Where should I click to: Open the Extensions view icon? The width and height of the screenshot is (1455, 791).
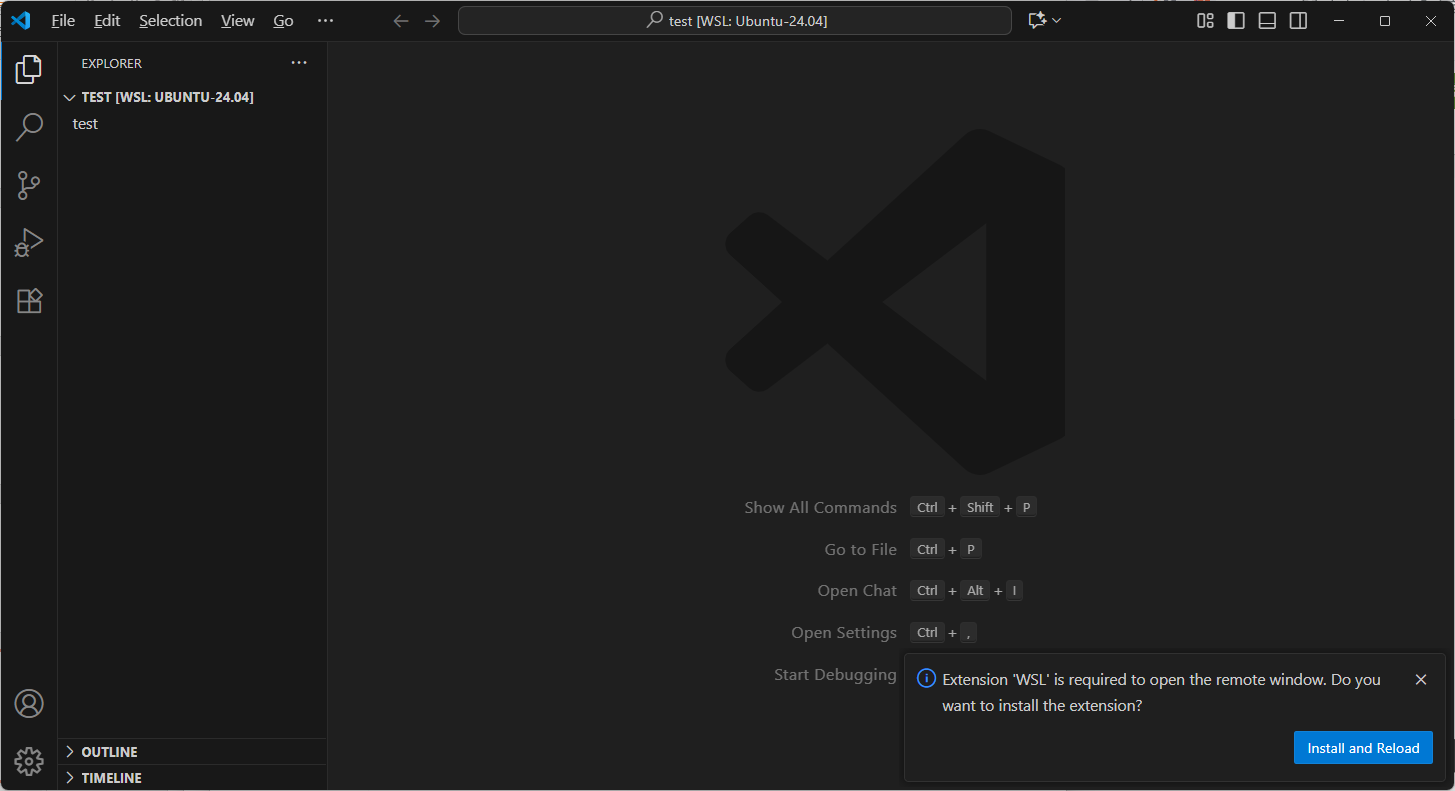point(29,301)
